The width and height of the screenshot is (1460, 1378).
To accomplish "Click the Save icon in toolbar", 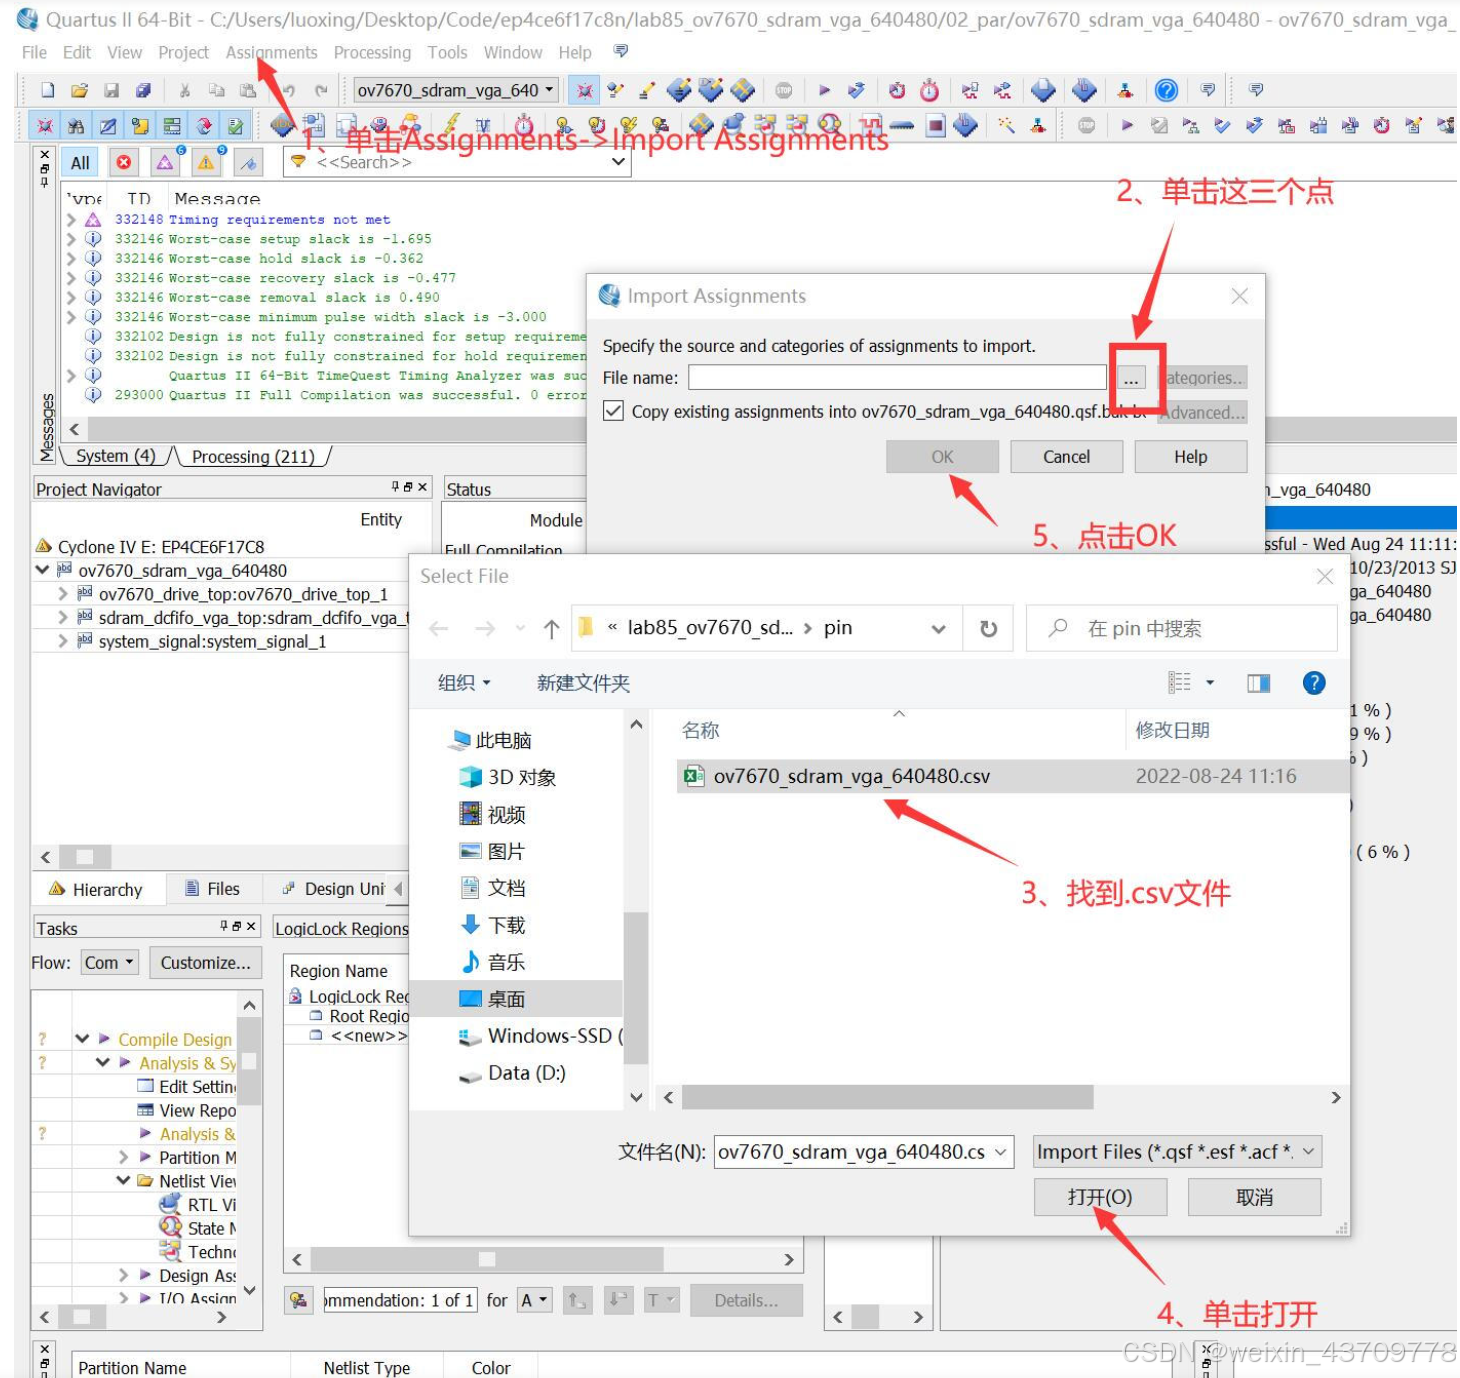I will 111,90.
